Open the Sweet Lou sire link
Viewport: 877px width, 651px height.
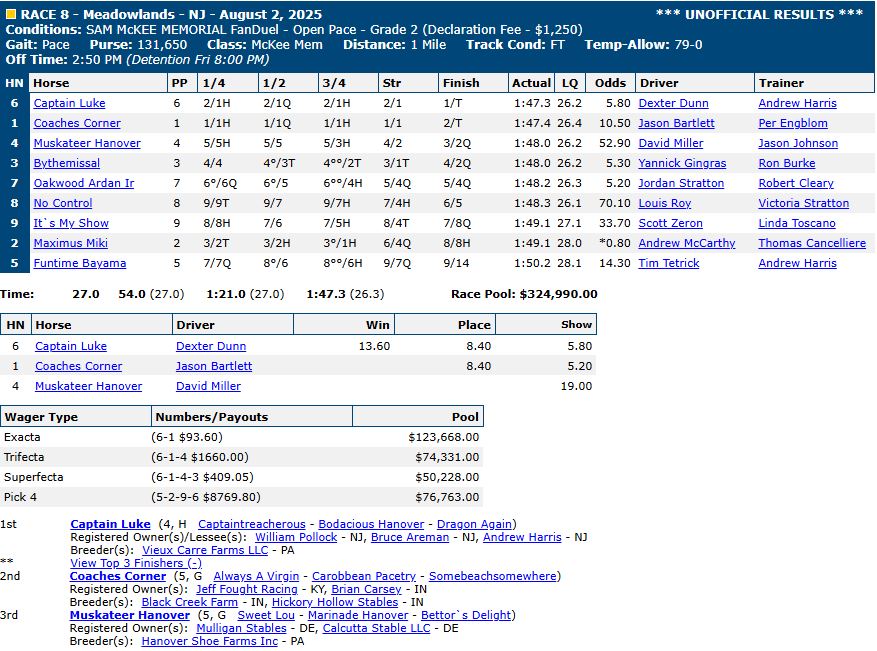click(x=268, y=615)
